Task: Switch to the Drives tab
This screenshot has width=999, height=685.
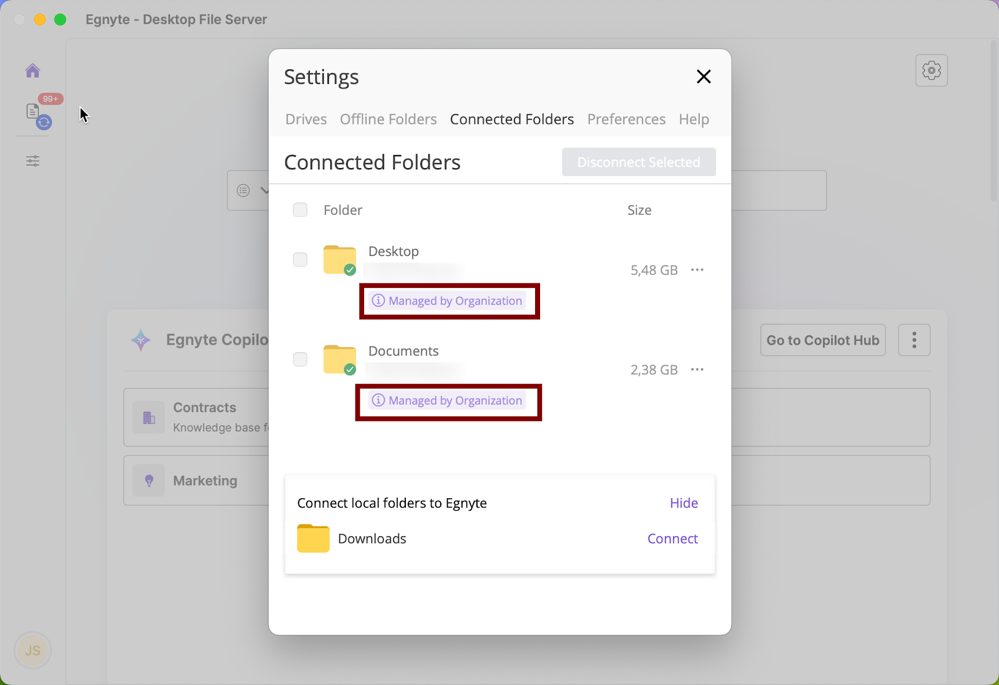Action: tap(306, 119)
